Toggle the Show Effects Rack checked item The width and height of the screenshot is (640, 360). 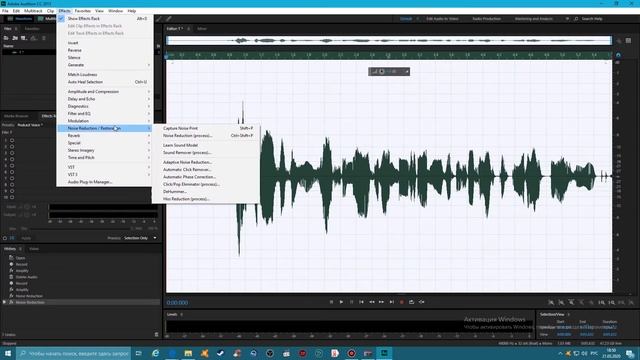click(106, 18)
